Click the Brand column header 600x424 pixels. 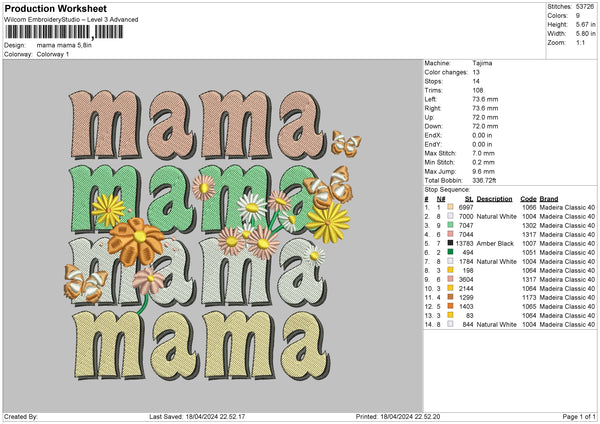tap(549, 199)
